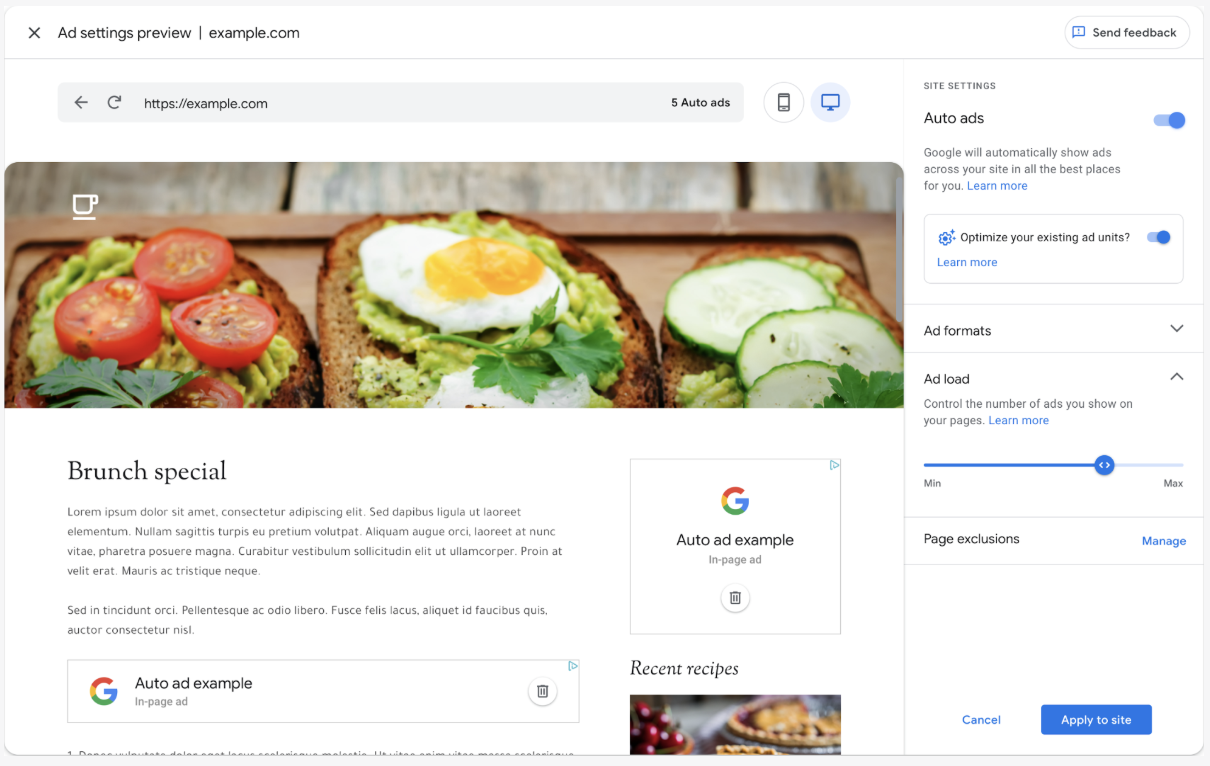Click AdChoices icon on sidebar ad
1210x766 pixels.
(835, 465)
